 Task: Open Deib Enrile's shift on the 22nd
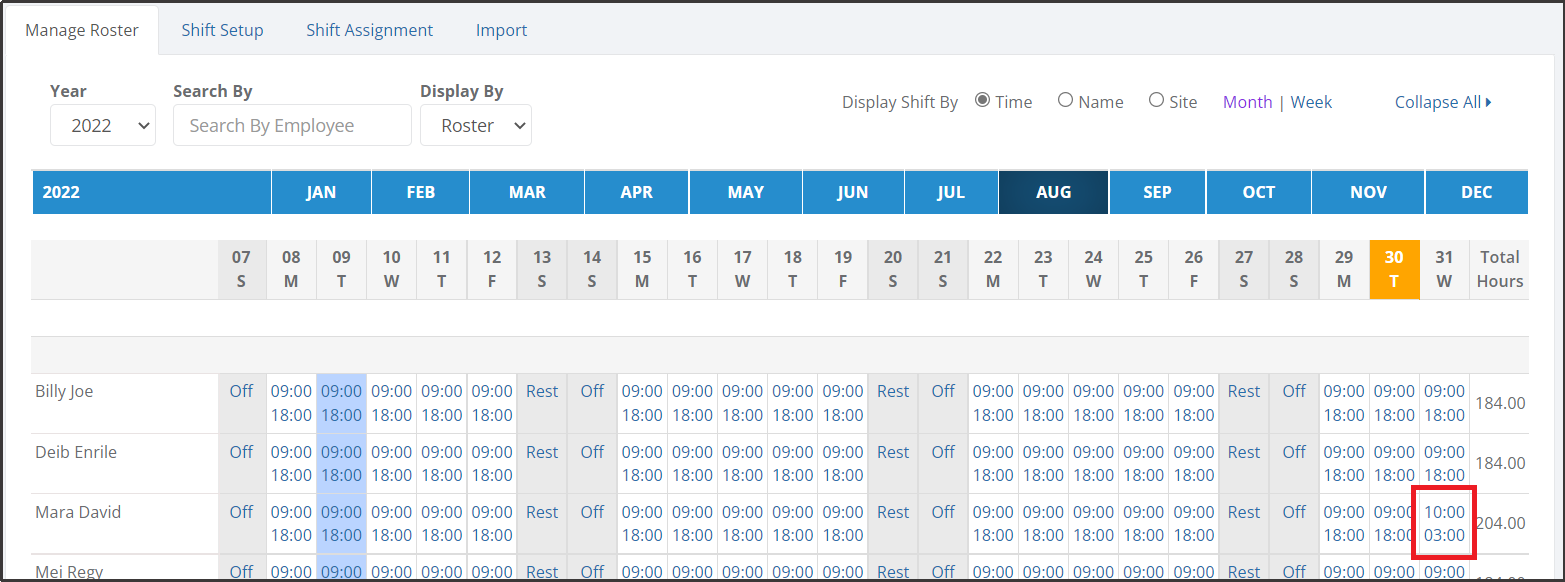click(x=993, y=463)
